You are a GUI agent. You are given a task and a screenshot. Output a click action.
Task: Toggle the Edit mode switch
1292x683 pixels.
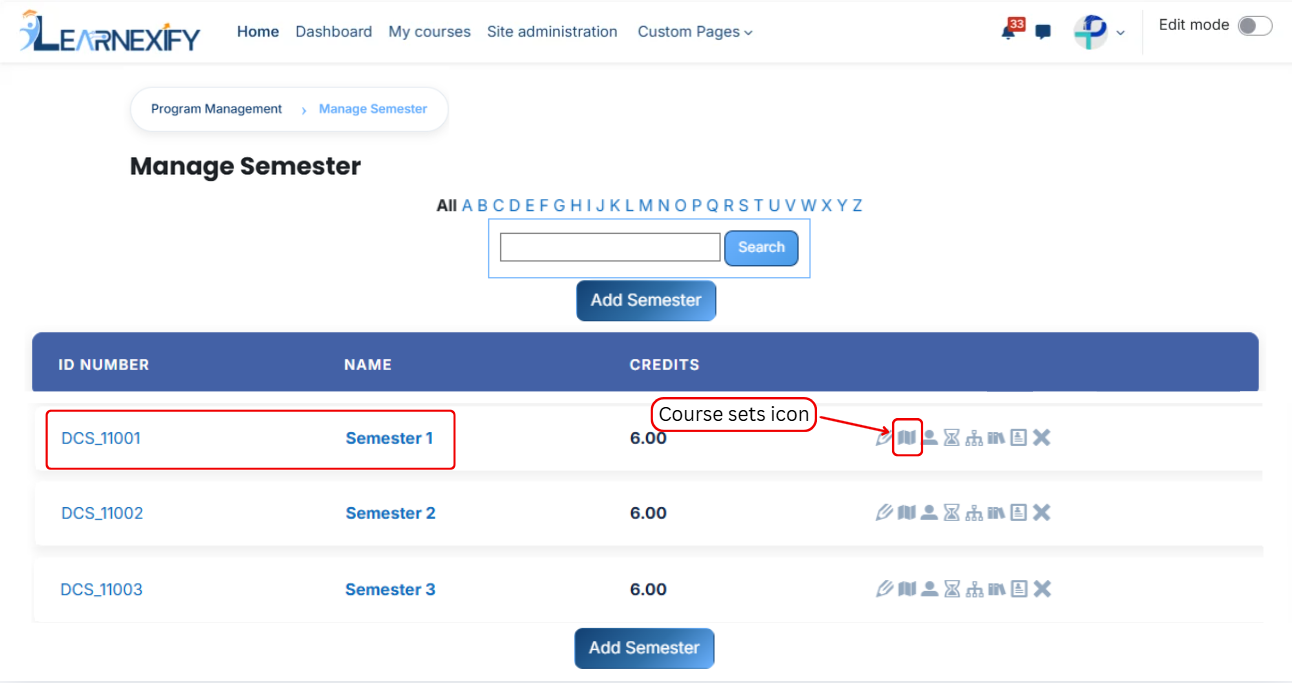tap(1255, 26)
